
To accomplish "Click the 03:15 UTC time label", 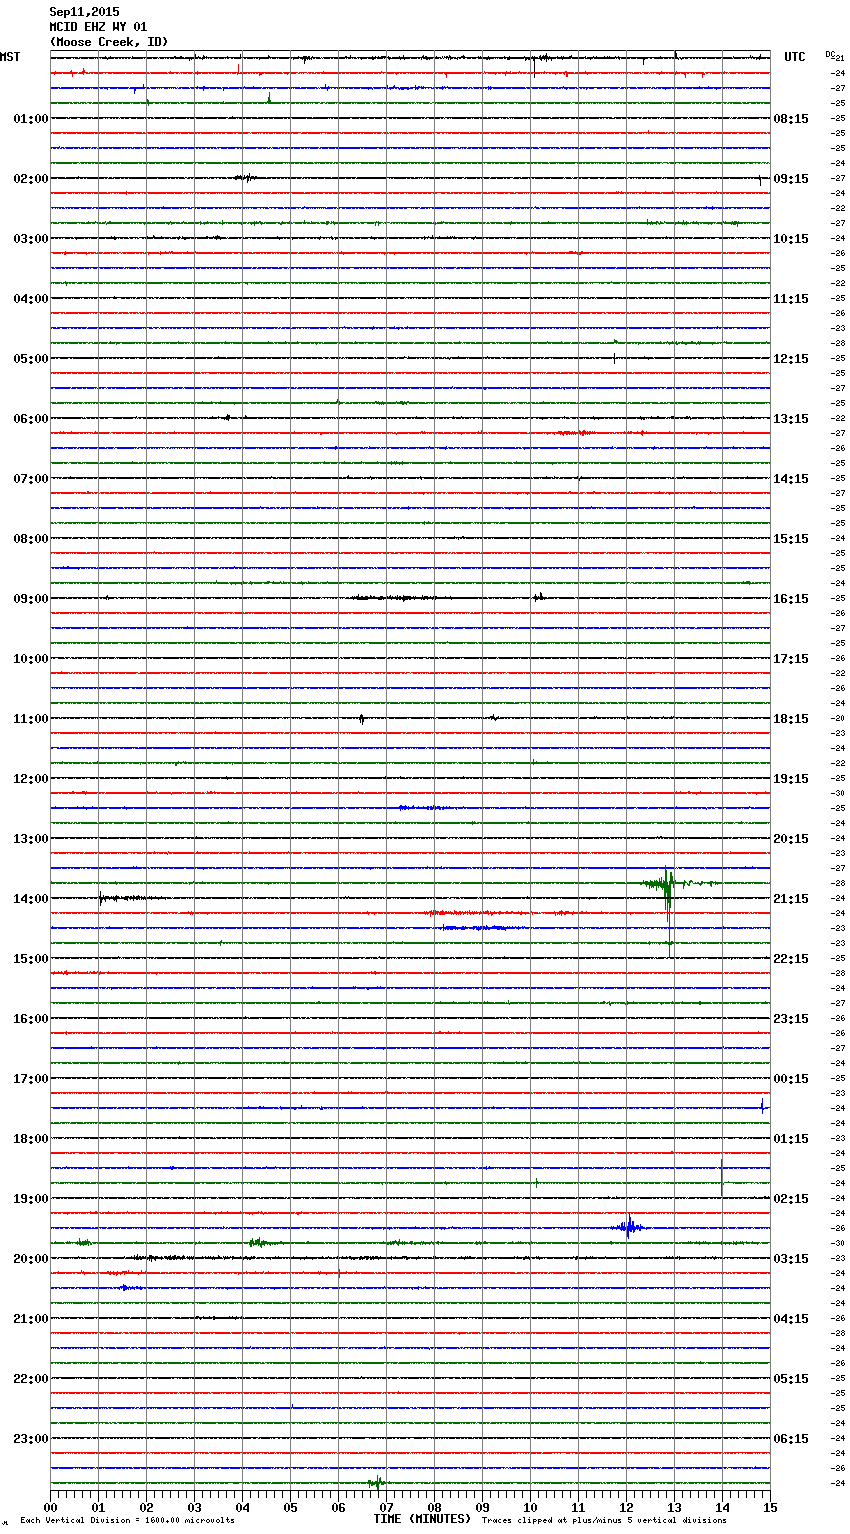I will pyautogui.click(x=791, y=1259).
